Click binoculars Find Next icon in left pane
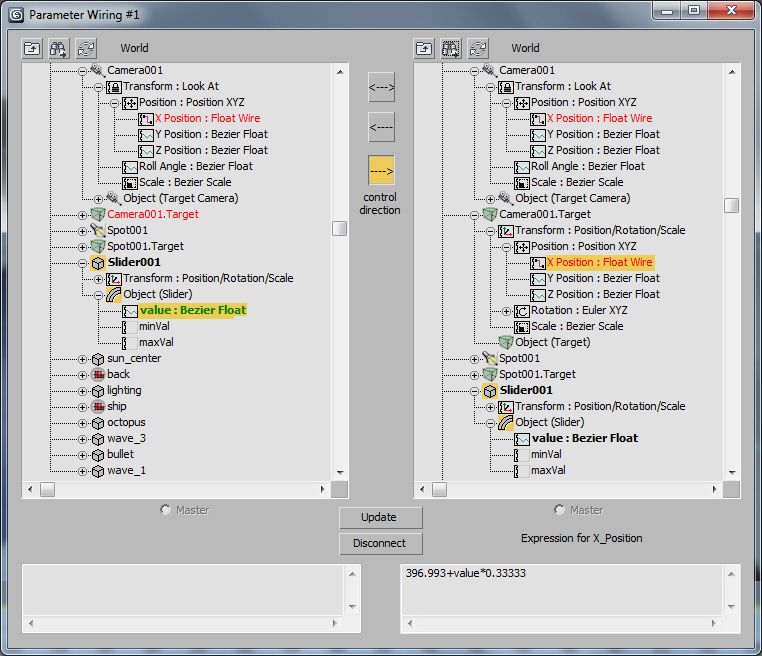 coord(59,48)
